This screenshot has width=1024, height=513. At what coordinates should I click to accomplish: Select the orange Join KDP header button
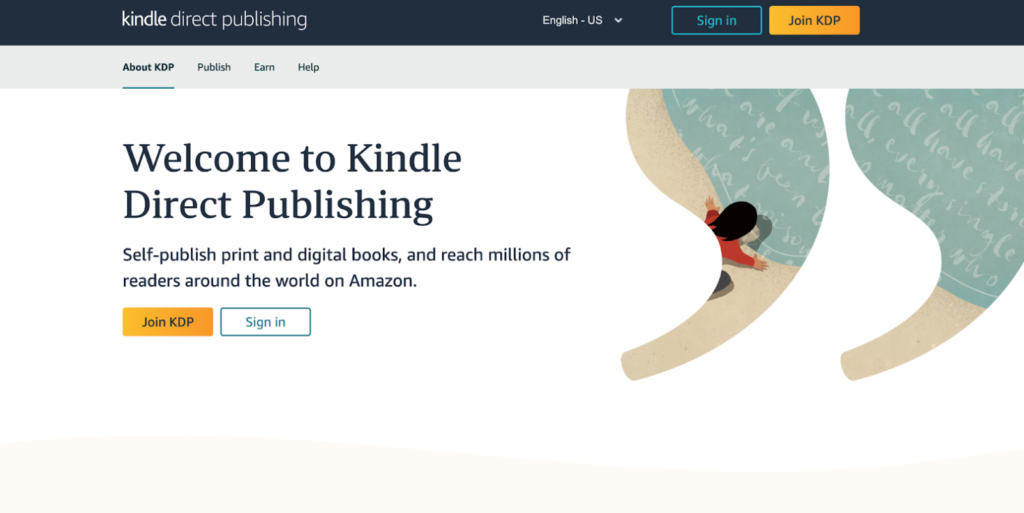click(x=814, y=20)
